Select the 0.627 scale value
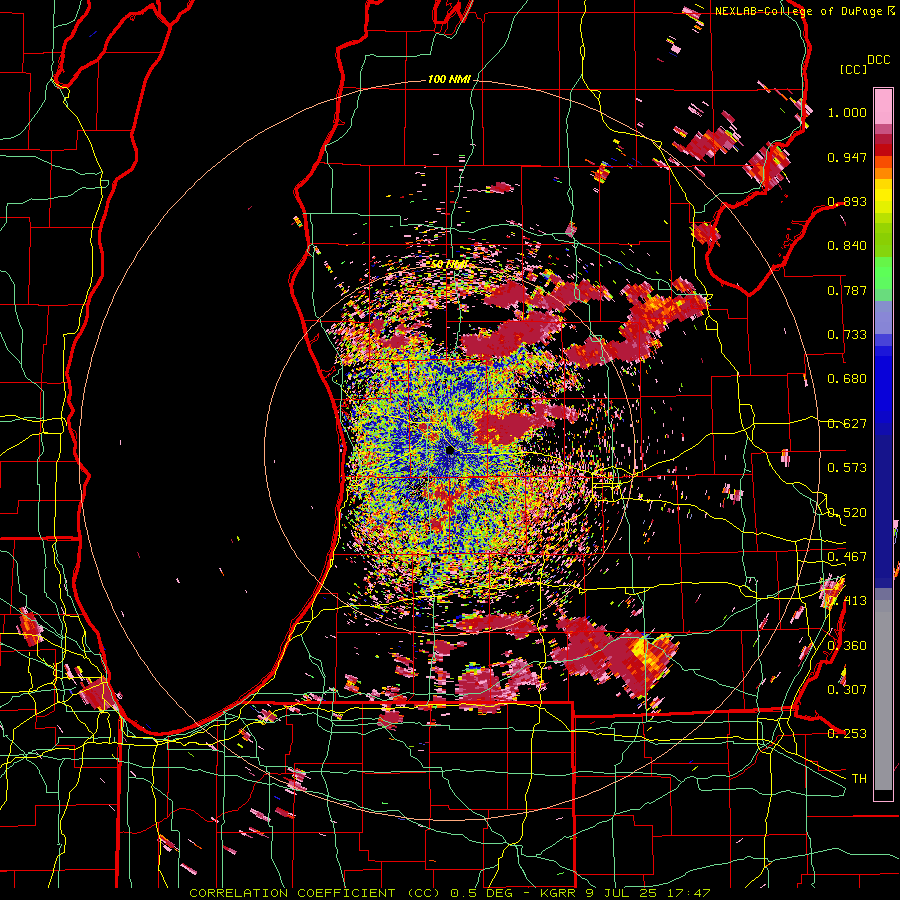The width and height of the screenshot is (900, 900). [x=847, y=424]
